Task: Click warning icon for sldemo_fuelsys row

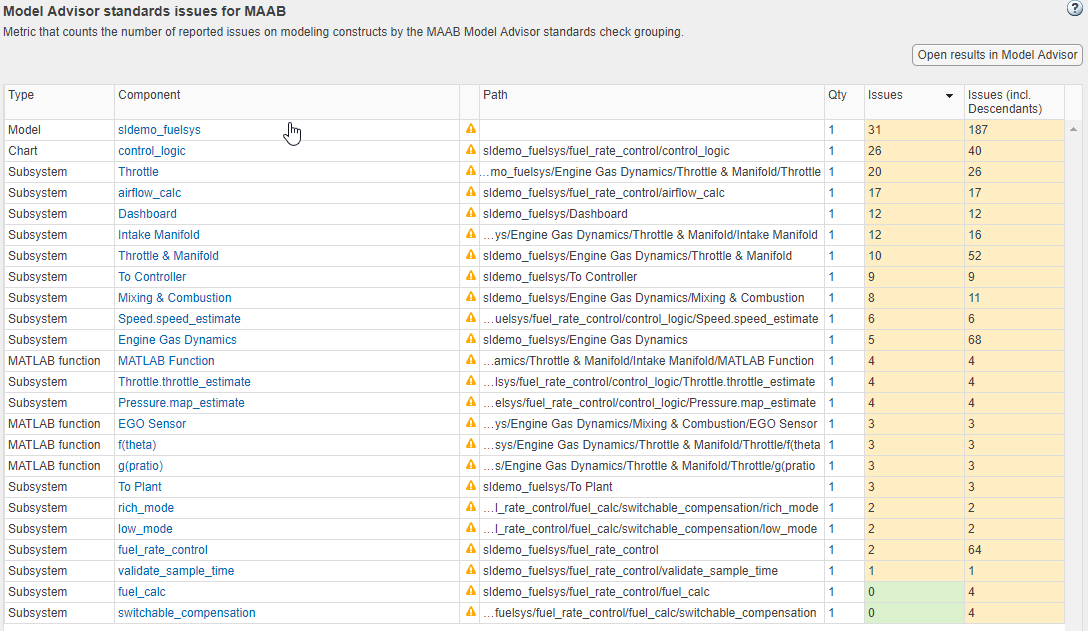Action: pyautogui.click(x=471, y=129)
